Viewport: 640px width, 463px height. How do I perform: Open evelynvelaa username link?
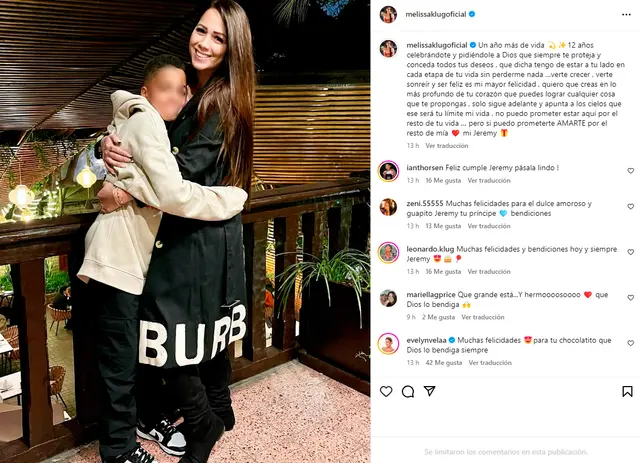tap(426, 340)
